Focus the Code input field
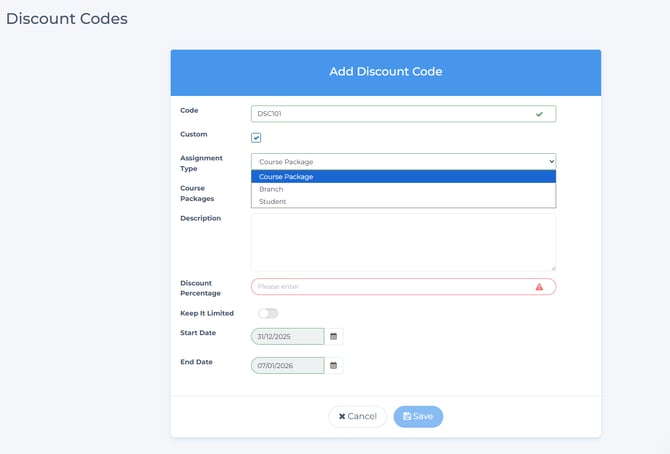 tap(390, 114)
